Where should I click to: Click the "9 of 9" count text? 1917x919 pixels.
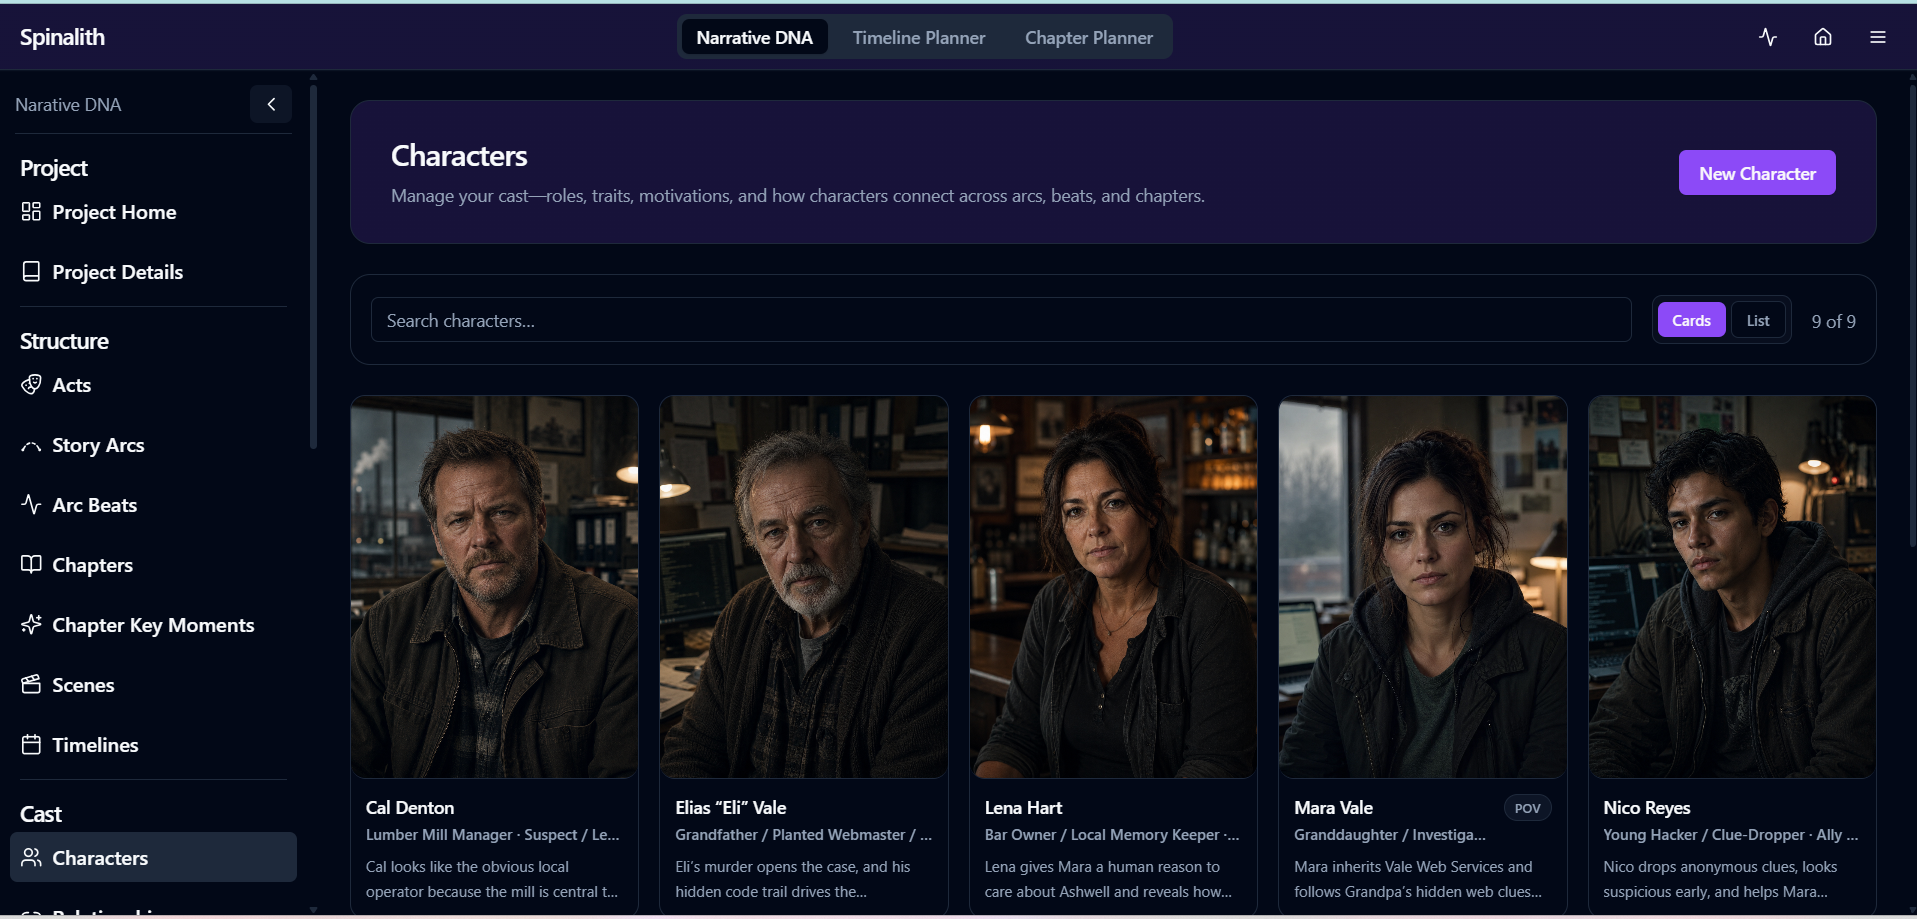tap(1834, 321)
